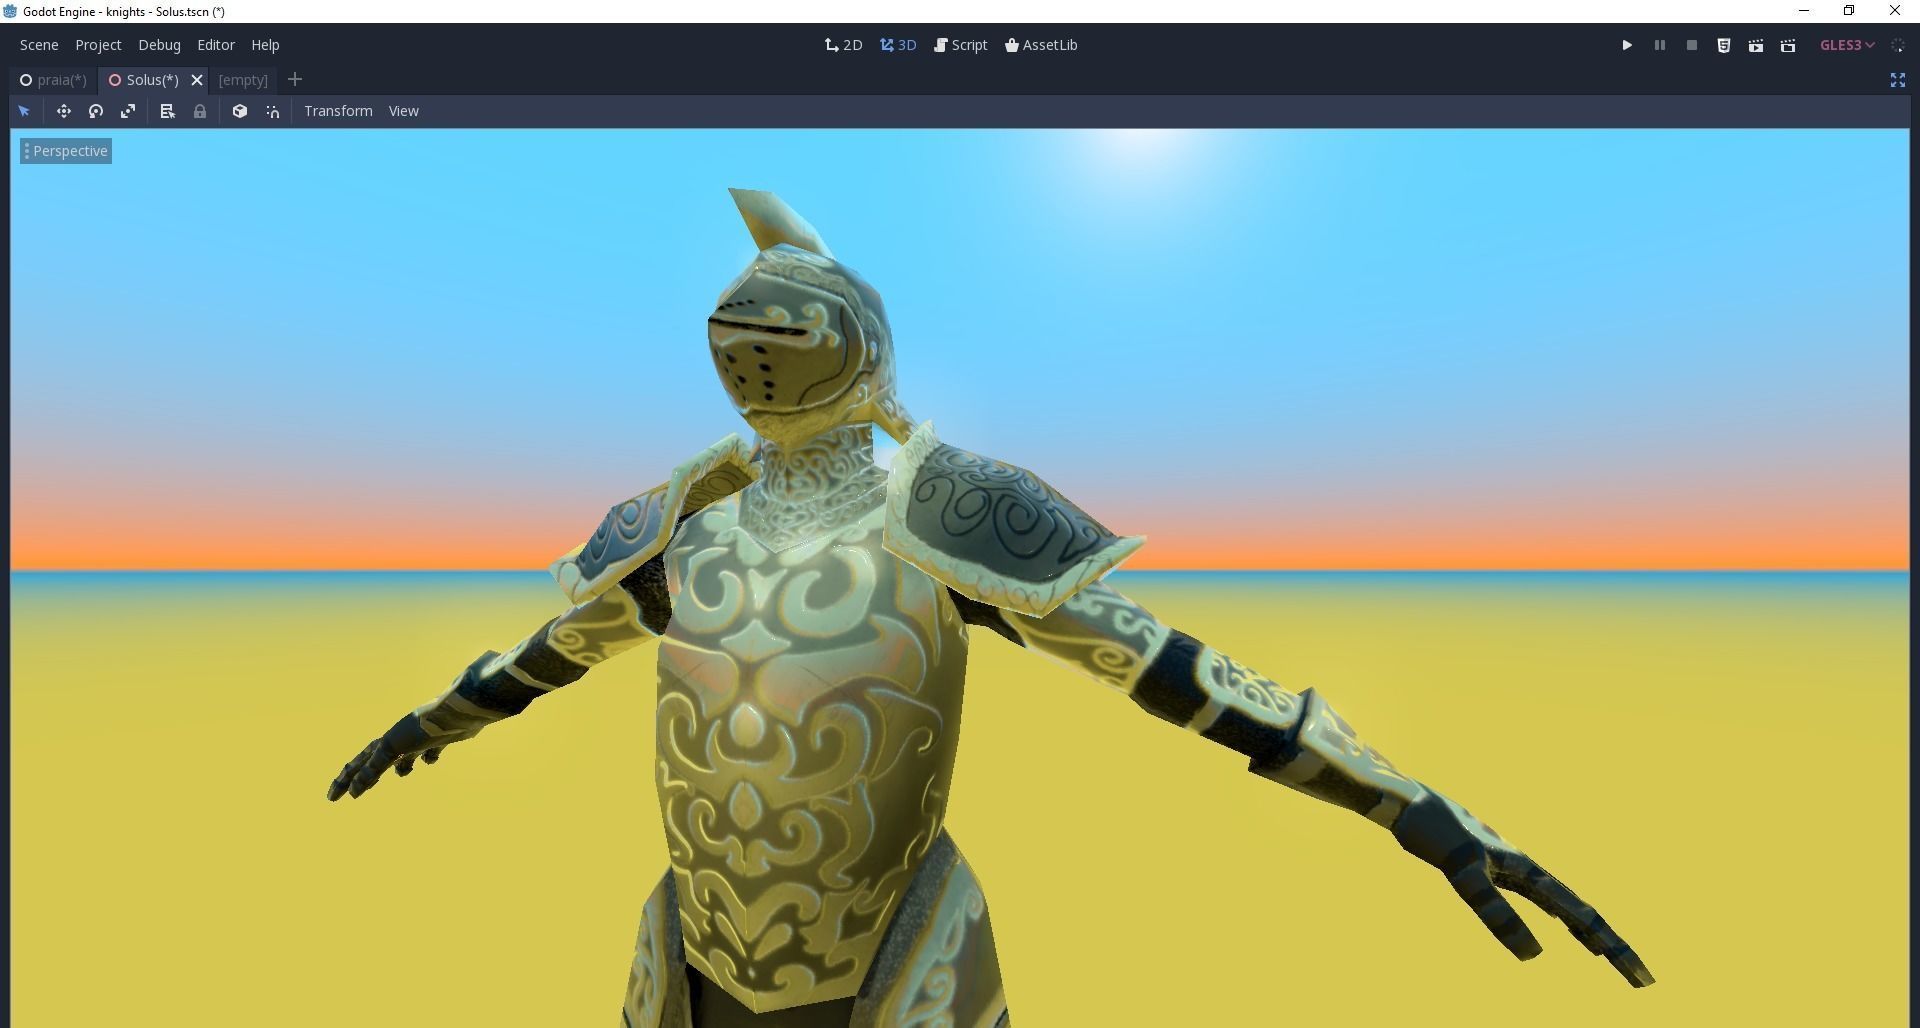Open the list of selectable nodes icon
This screenshot has height=1028, width=1920.
[167, 111]
